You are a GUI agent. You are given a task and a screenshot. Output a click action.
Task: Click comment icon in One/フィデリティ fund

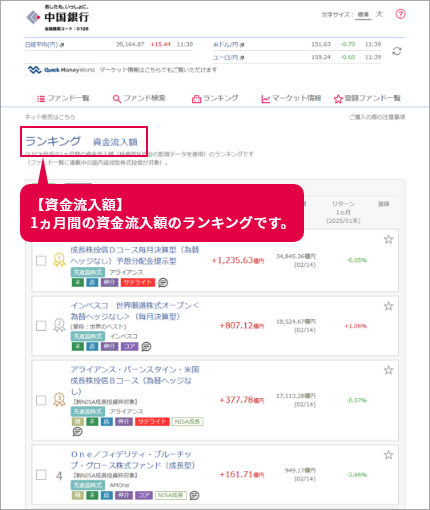pyautogui.click(x=194, y=496)
